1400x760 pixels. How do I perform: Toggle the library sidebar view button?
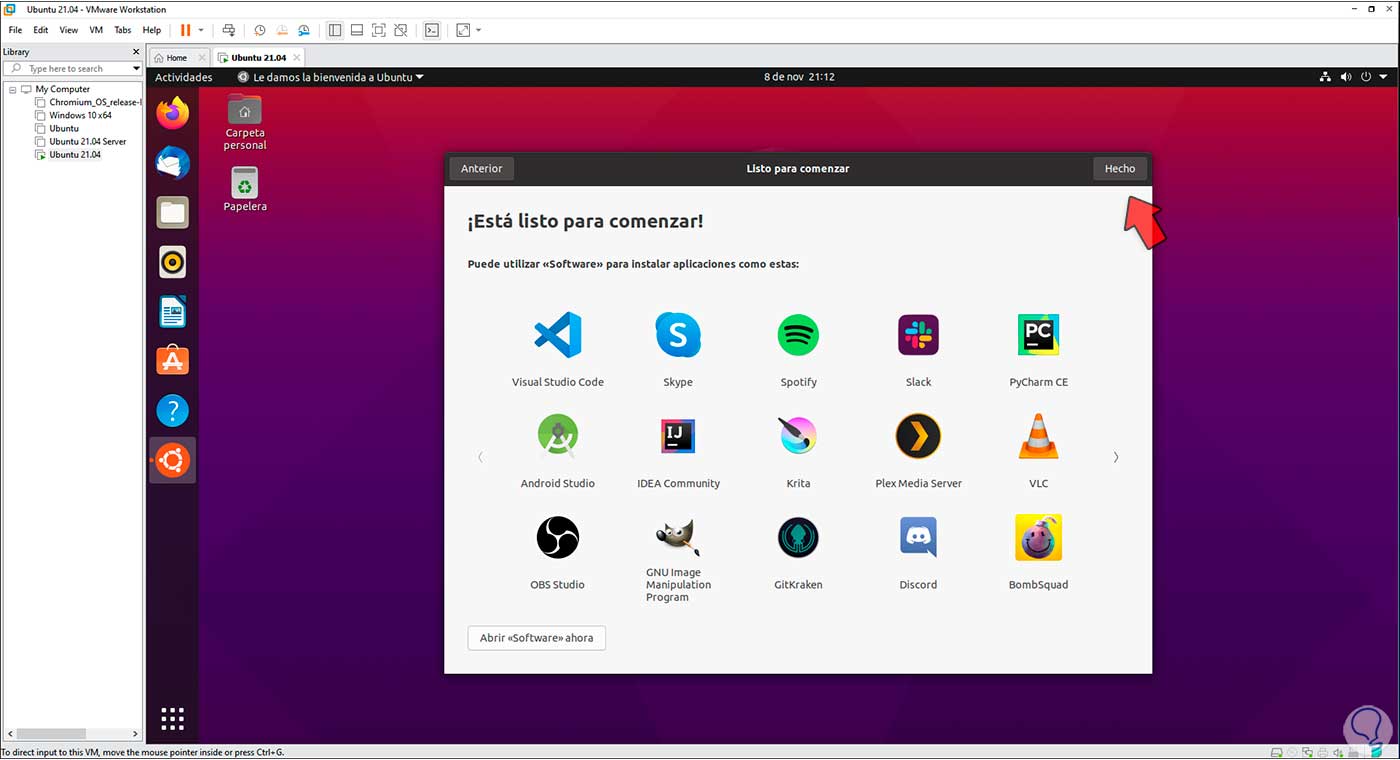(335, 30)
